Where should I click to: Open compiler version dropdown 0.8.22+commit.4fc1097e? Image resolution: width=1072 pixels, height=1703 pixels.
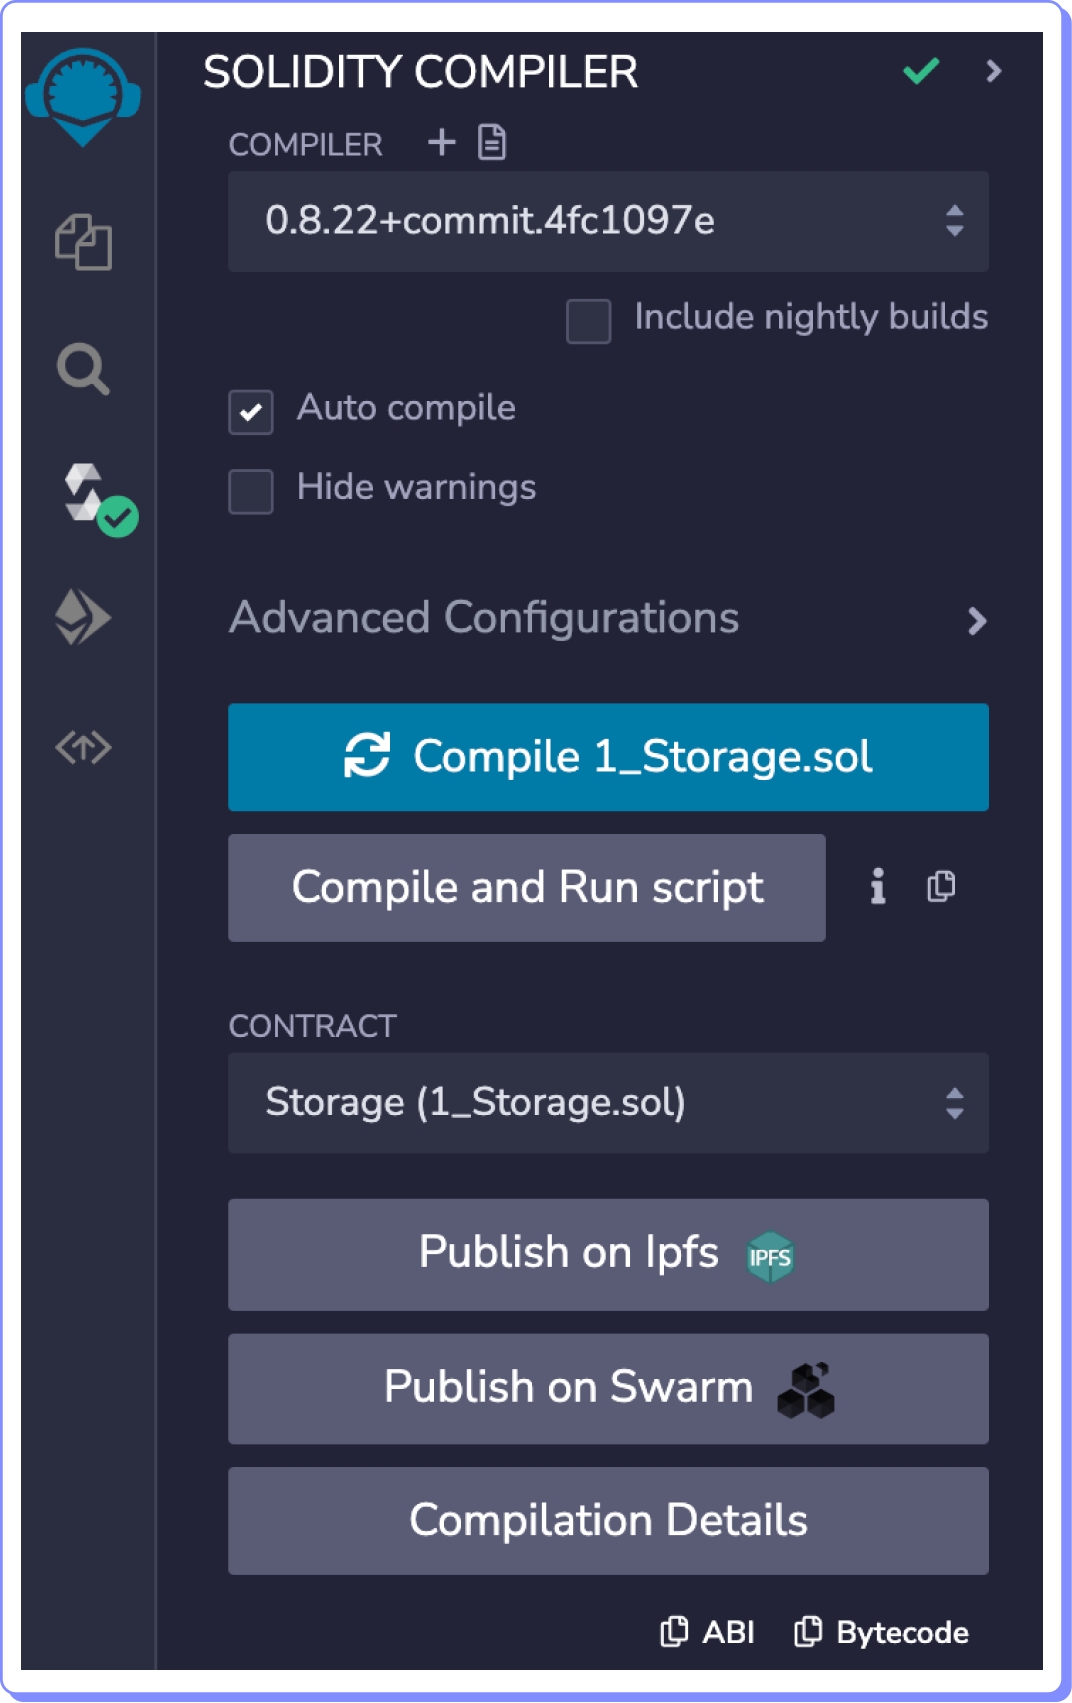pyautogui.click(x=608, y=221)
